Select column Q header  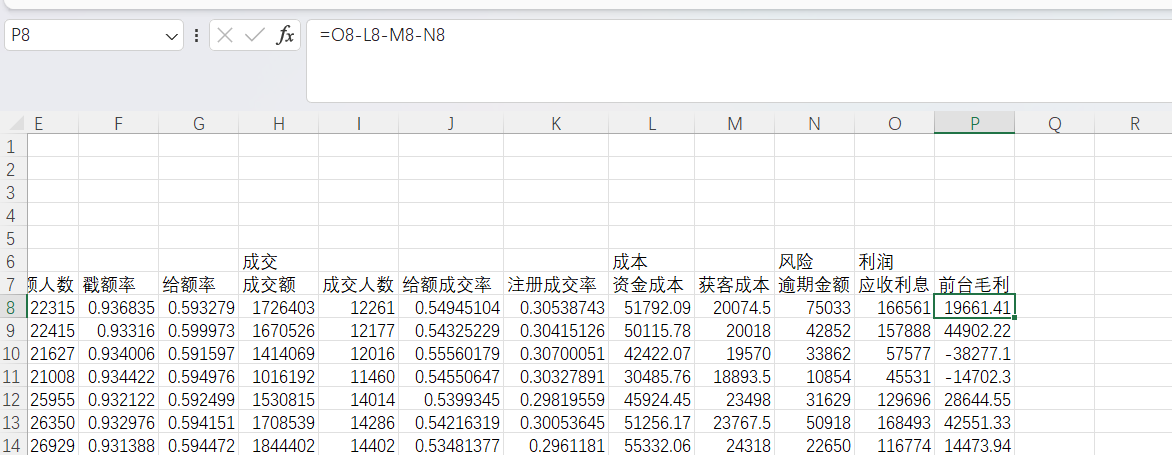coord(1054,124)
